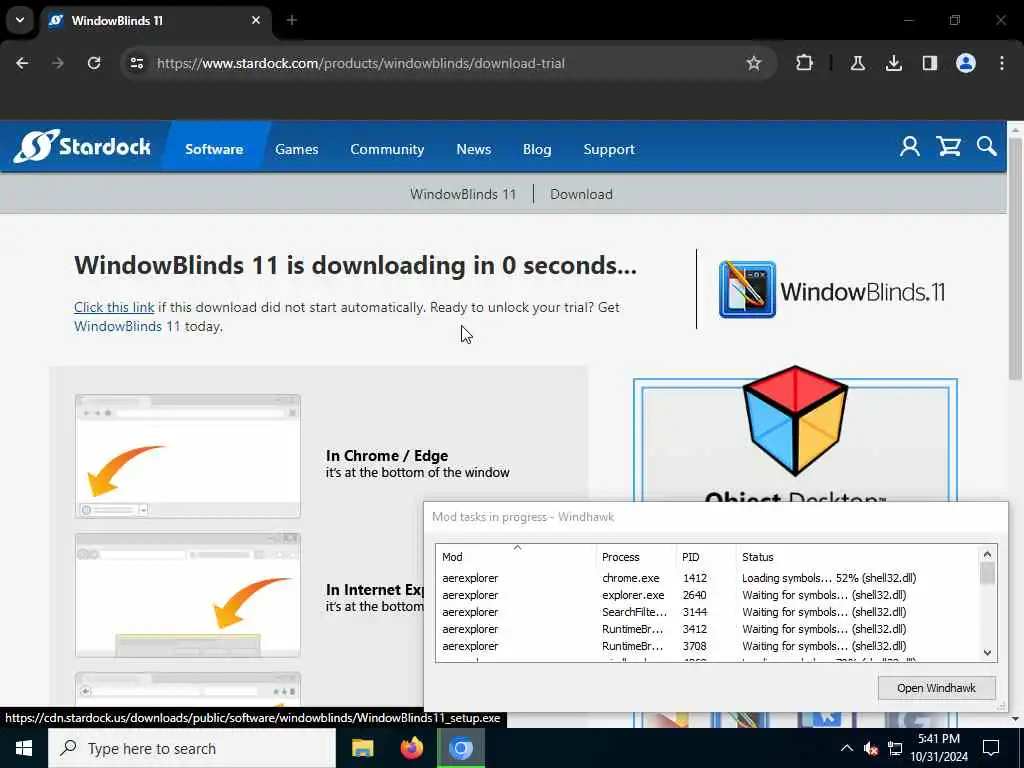Open the Blog nav item
Screen dimensions: 1024x768
(x=537, y=149)
